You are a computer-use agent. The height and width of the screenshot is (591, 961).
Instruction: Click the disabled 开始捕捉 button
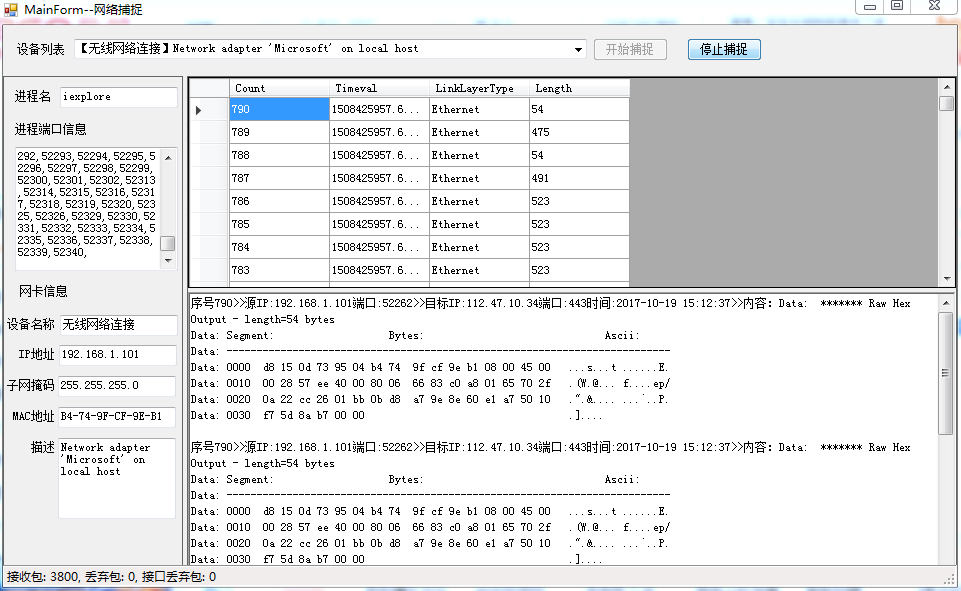pos(630,50)
